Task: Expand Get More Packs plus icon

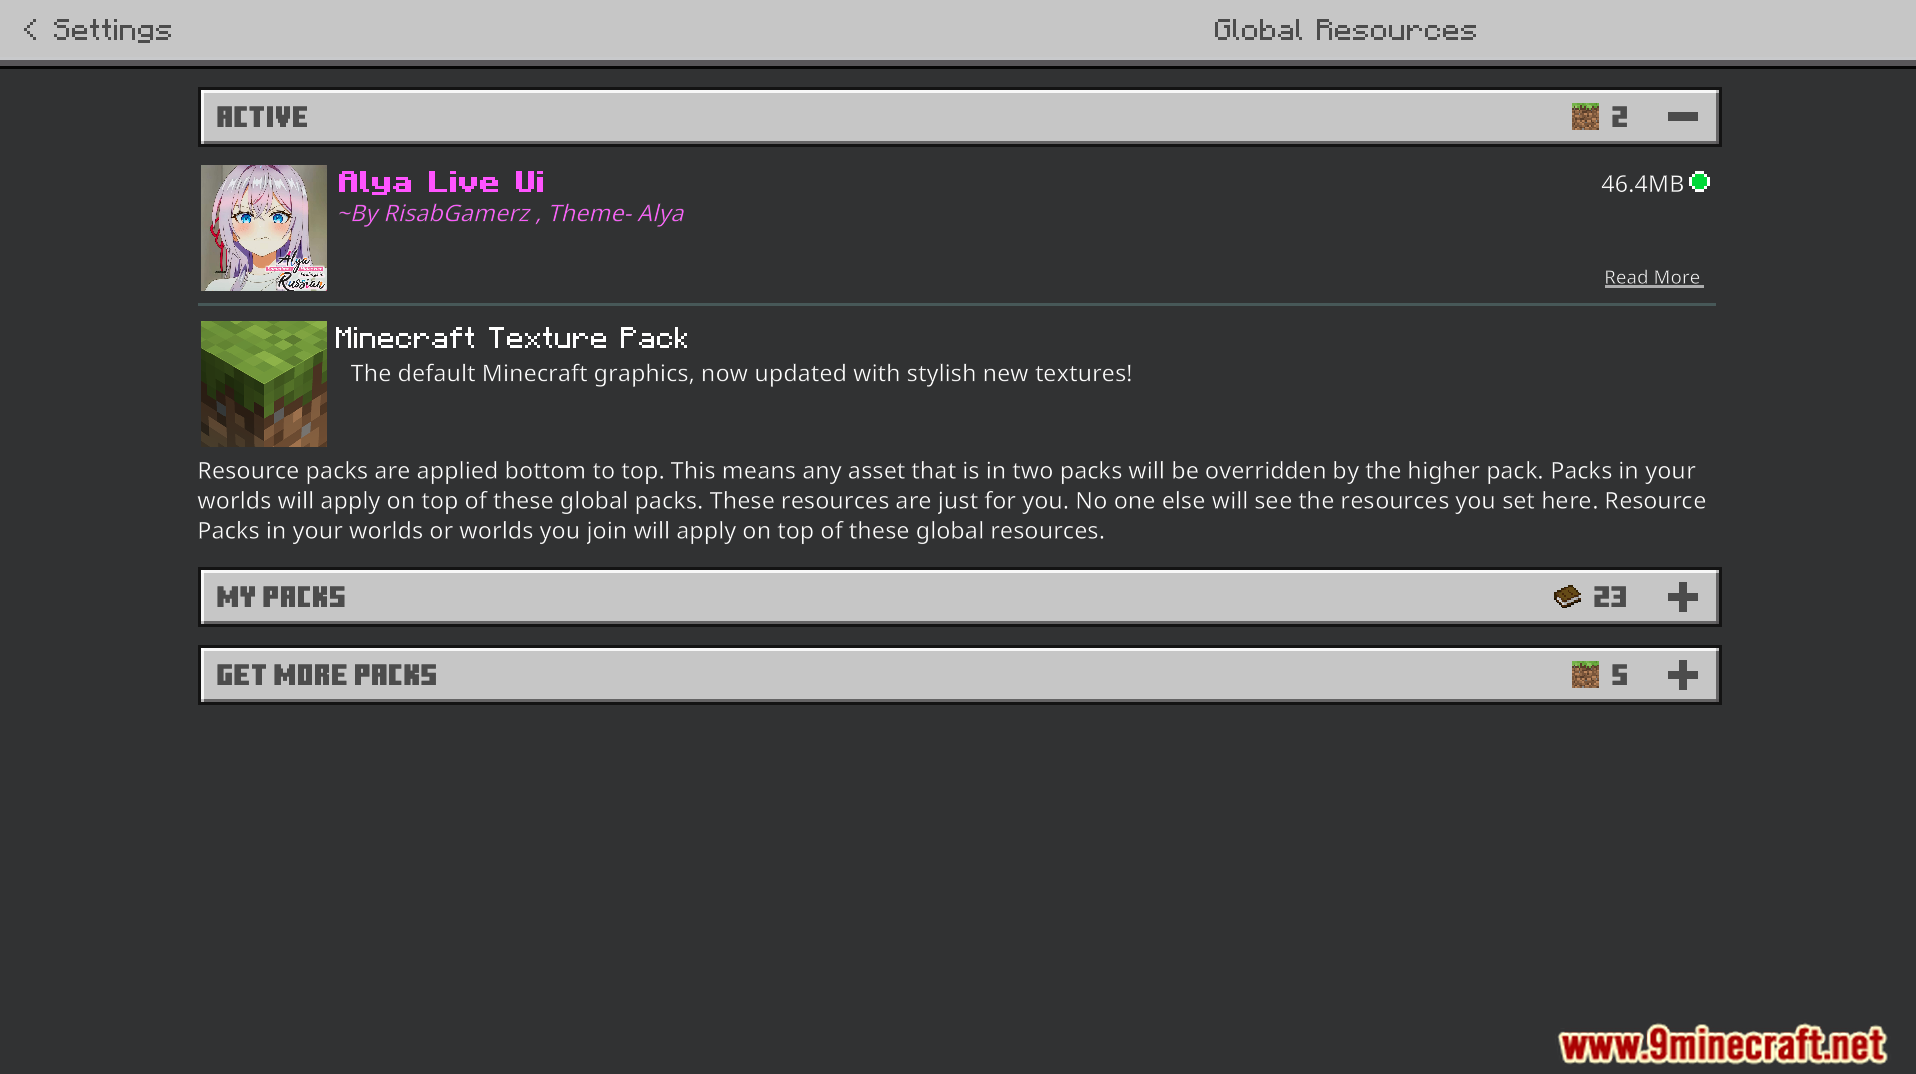Action: tap(1682, 675)
